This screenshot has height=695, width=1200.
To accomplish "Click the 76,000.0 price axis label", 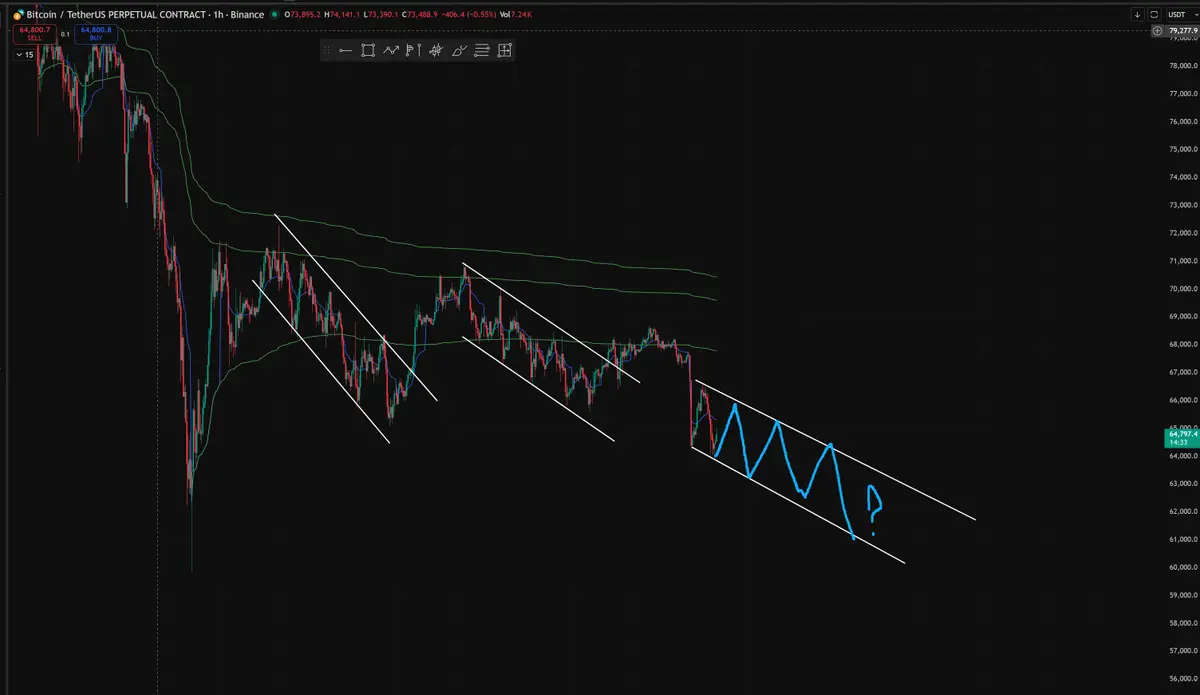I will (1183, 122).
